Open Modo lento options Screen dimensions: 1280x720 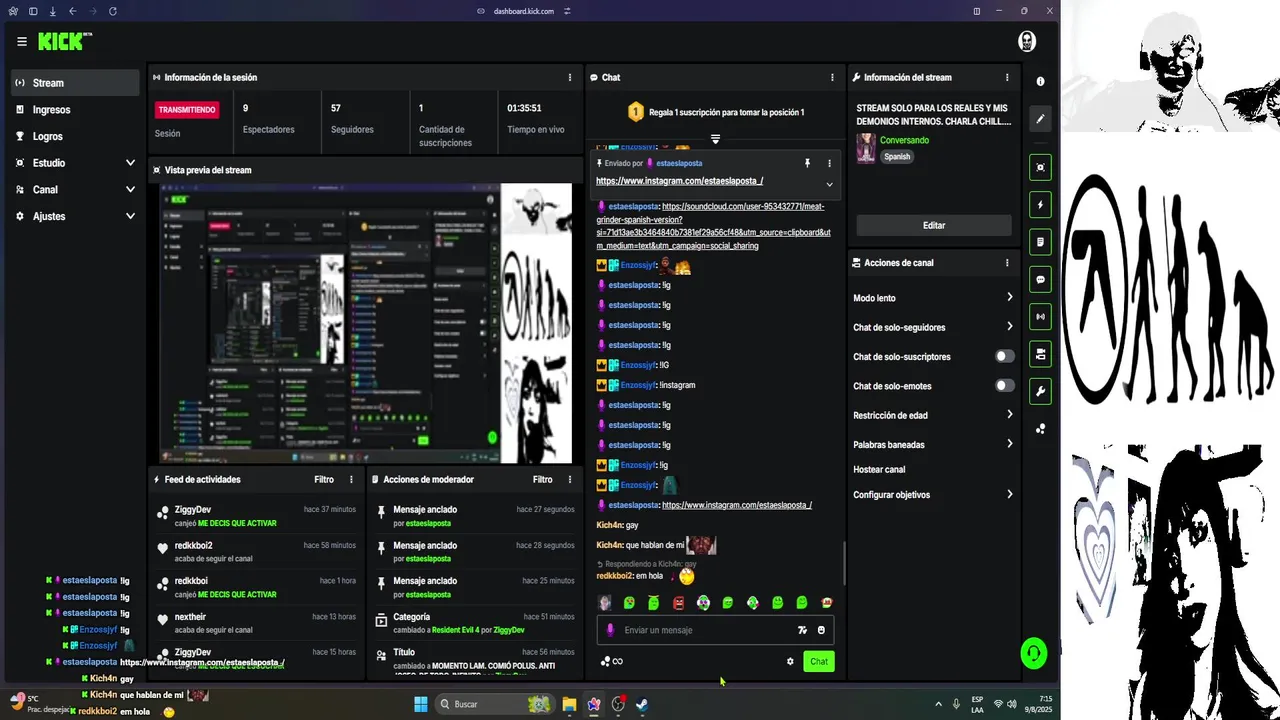(933, 298)
